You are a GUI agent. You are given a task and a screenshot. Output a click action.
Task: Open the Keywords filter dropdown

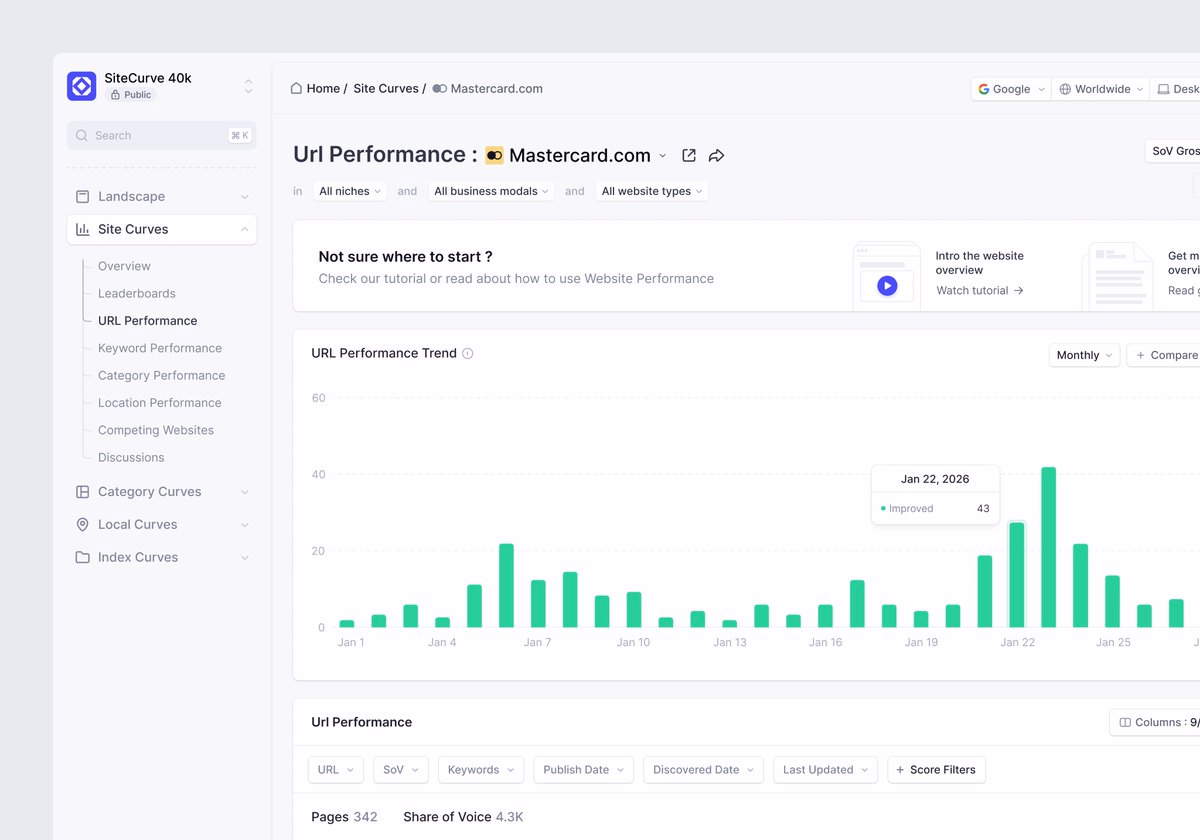pyautogui.click(x=481, y=770)
